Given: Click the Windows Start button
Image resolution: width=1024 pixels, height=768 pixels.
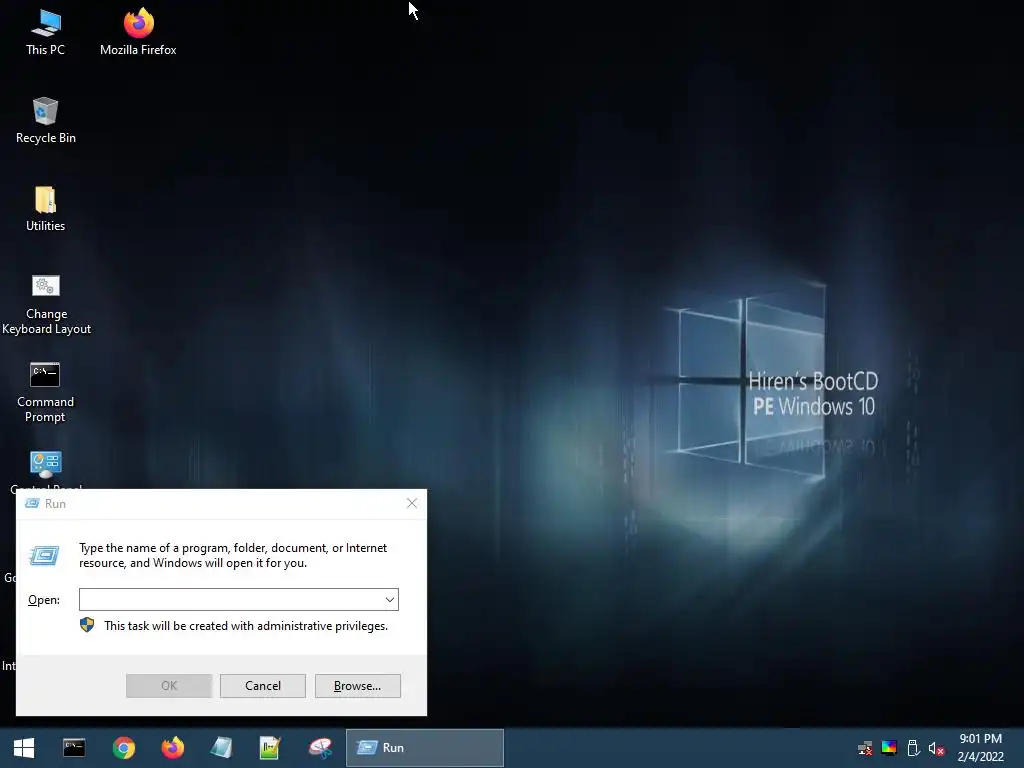Looking at the screenshot, I should (x=24, y=748).
